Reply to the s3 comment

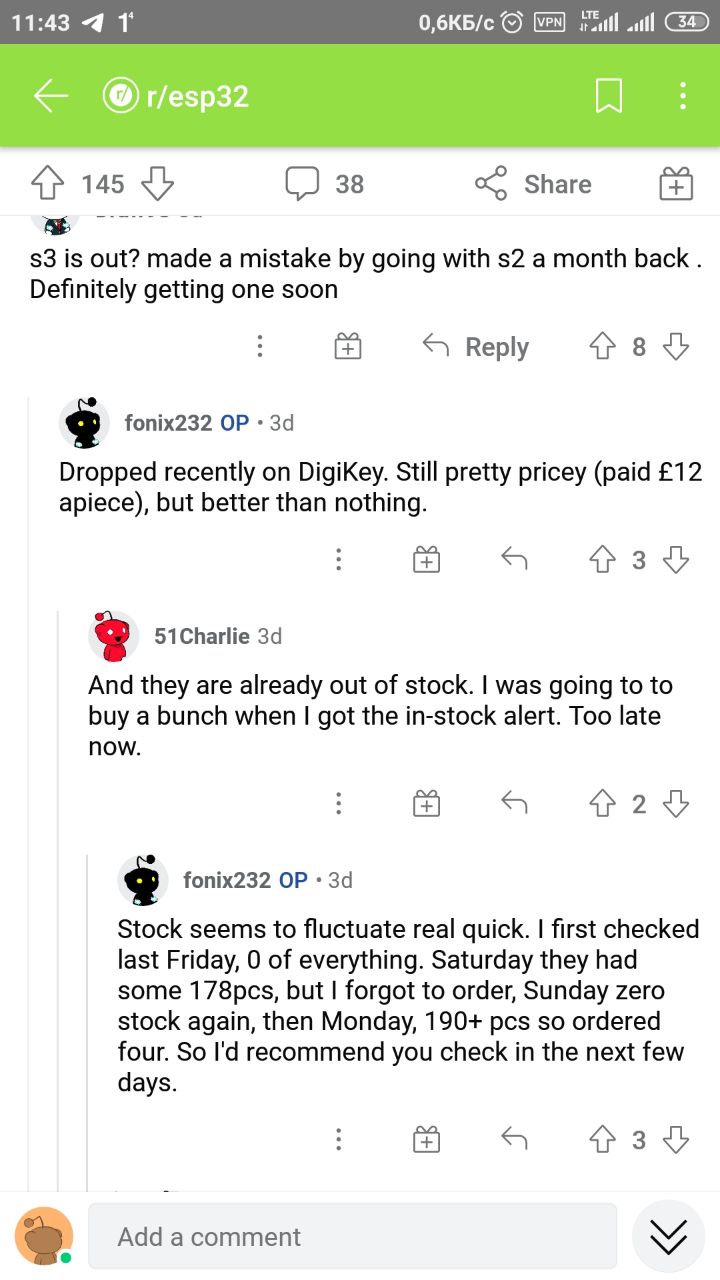476,347
